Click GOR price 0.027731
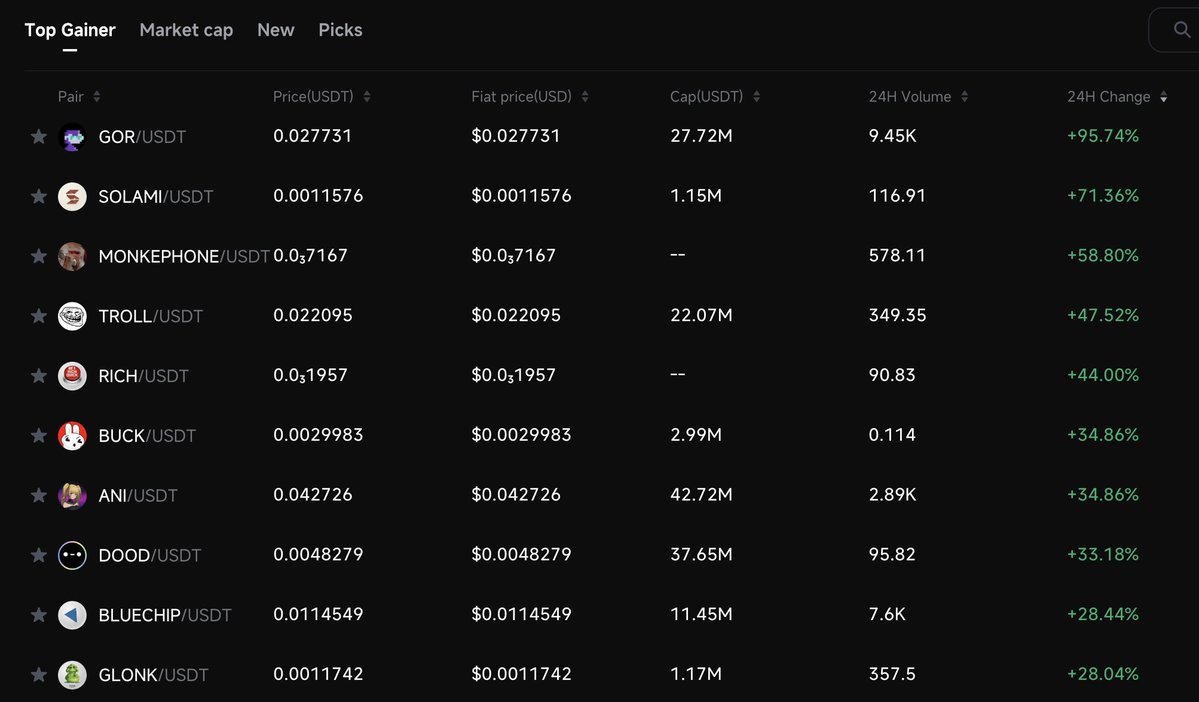 [x=312, y=135]
